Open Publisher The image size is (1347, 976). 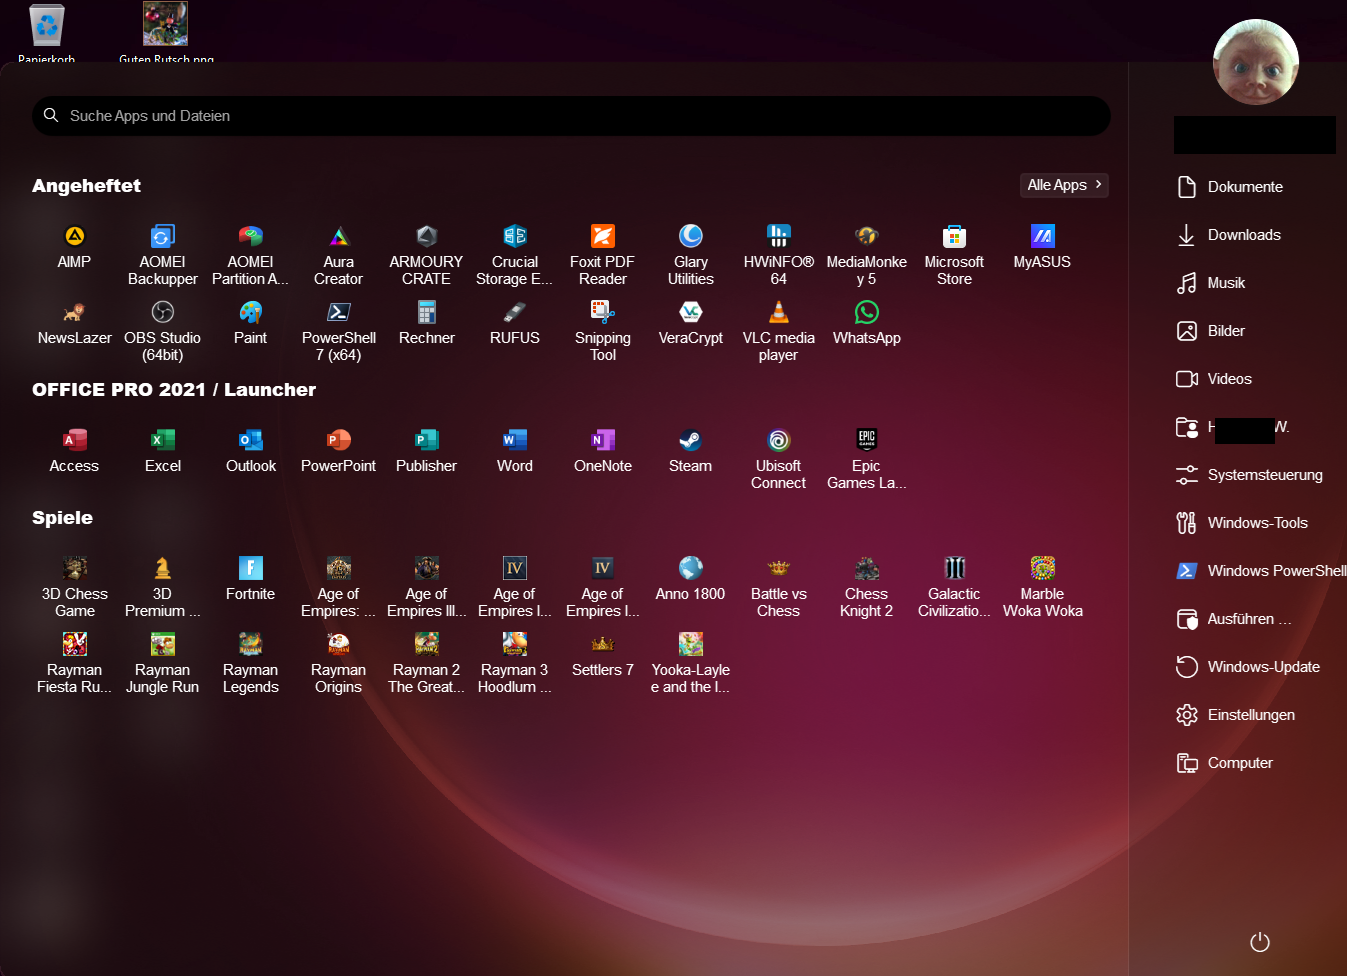point(426,451)
